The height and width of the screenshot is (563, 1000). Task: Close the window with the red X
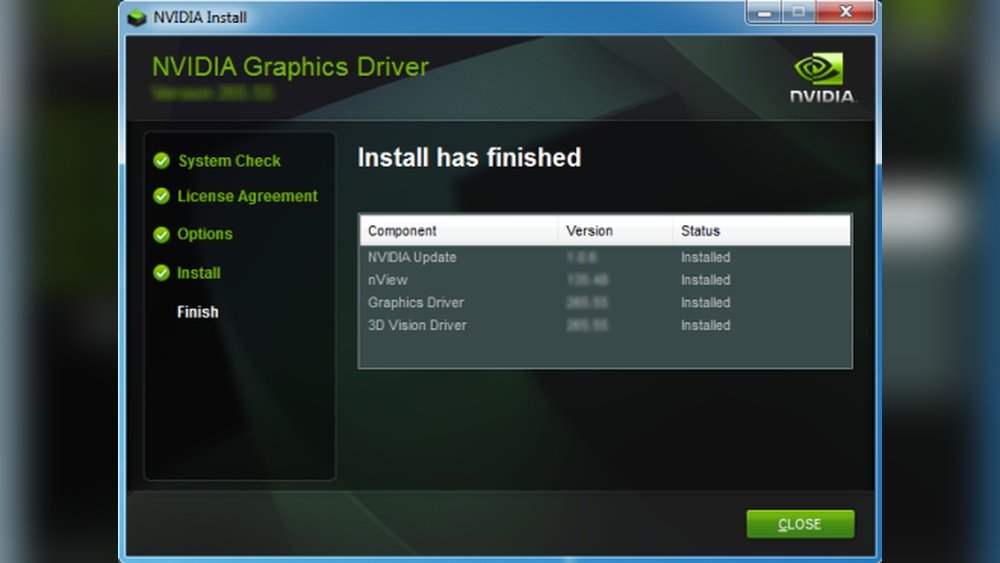845,12
